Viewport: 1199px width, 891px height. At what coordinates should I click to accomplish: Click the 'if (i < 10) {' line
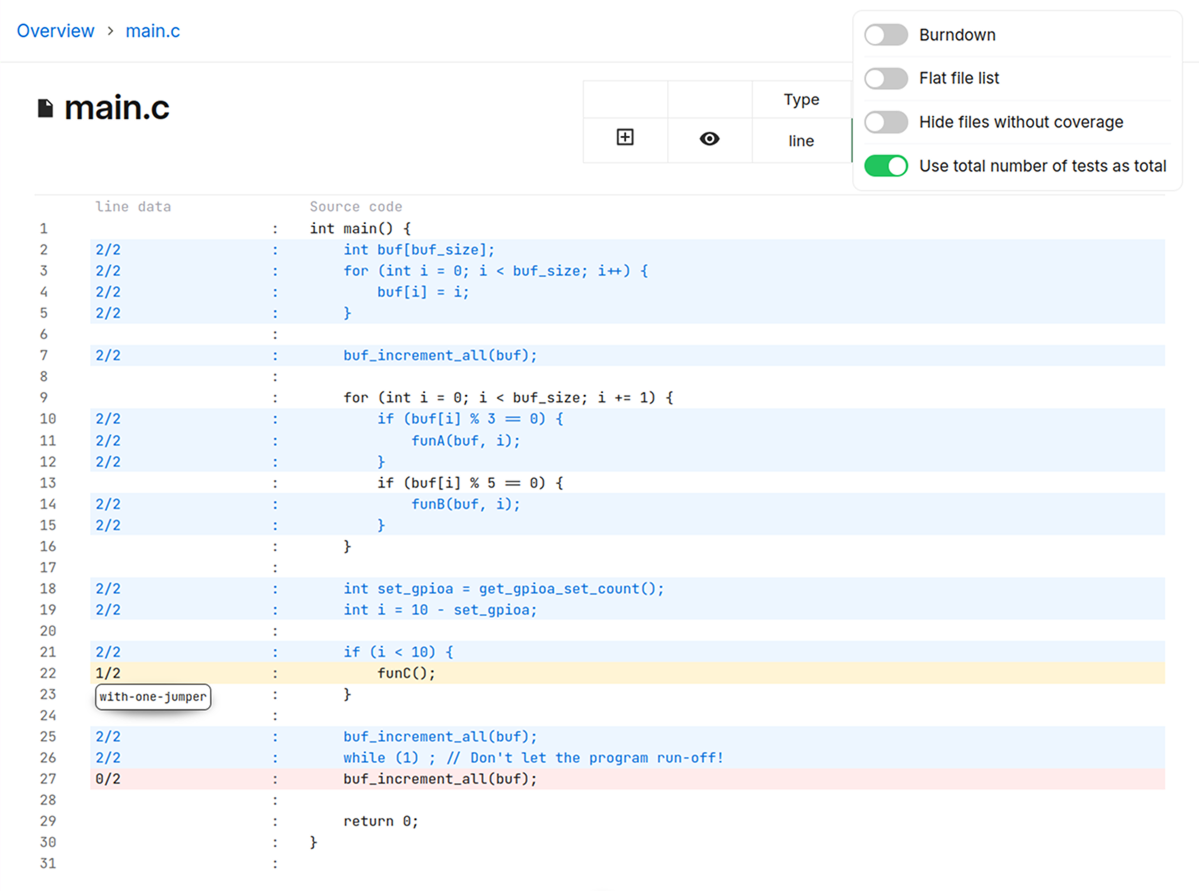tap(398, 652)
